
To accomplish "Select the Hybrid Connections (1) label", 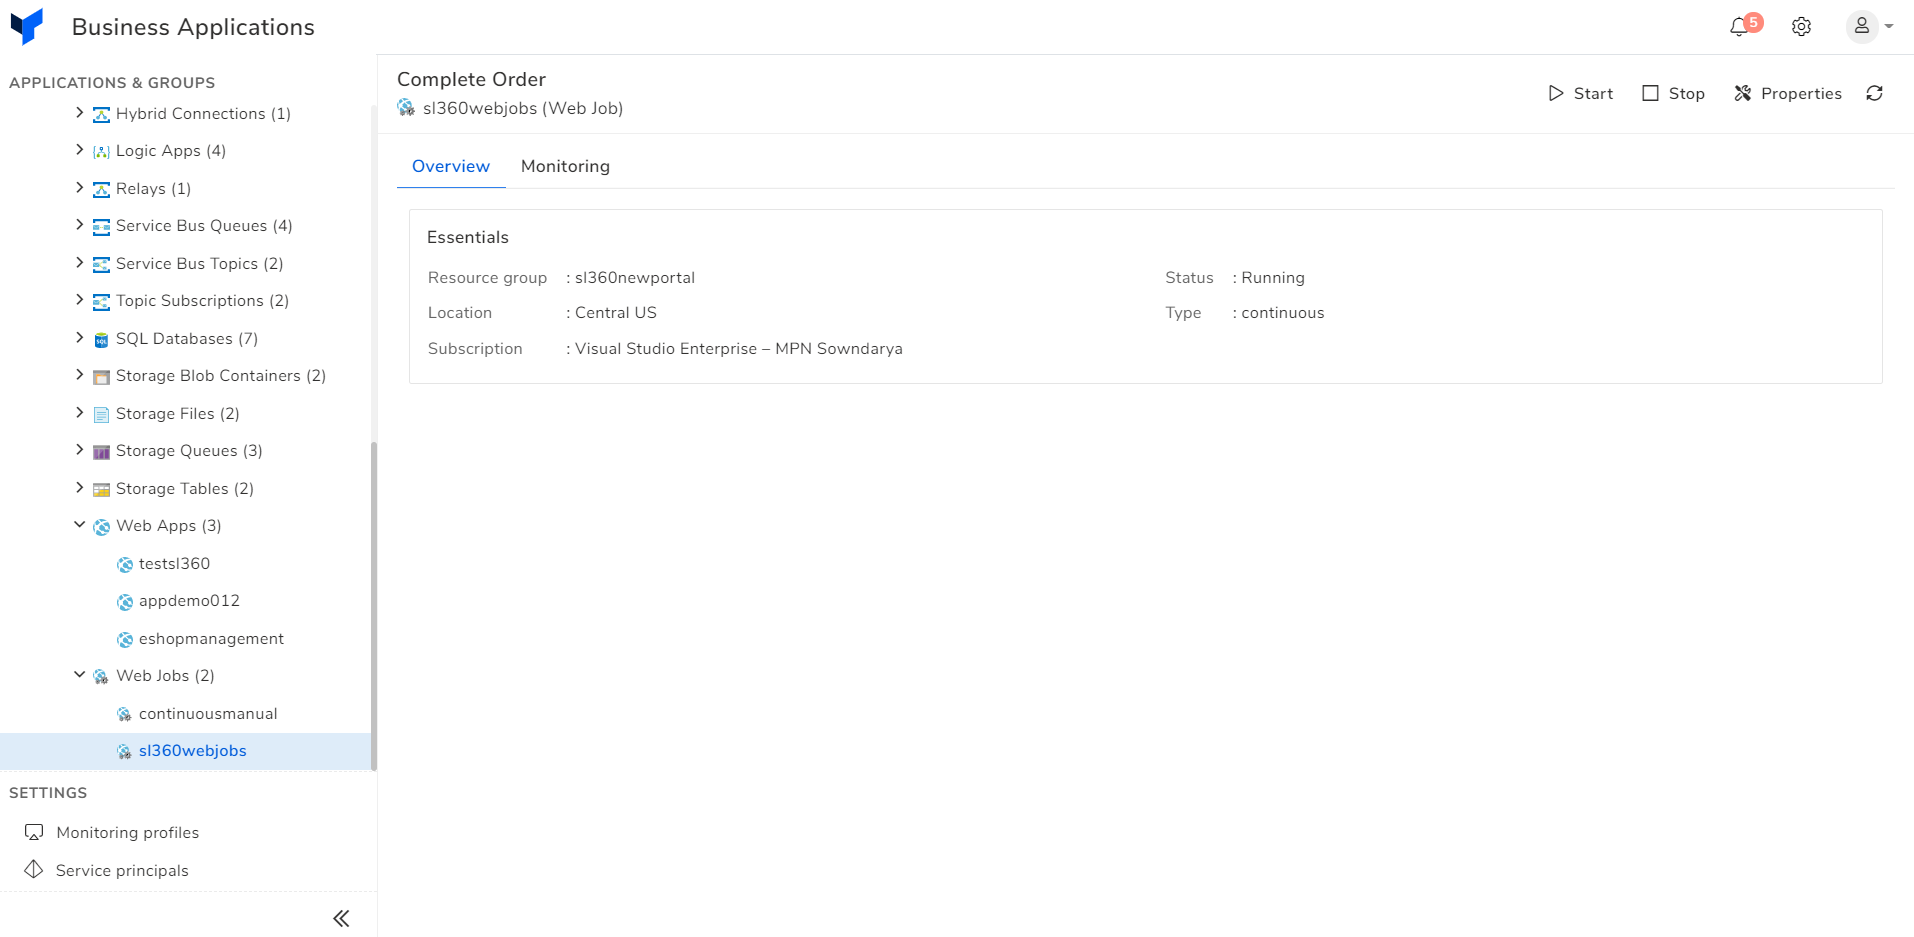I will coord(203,113).
